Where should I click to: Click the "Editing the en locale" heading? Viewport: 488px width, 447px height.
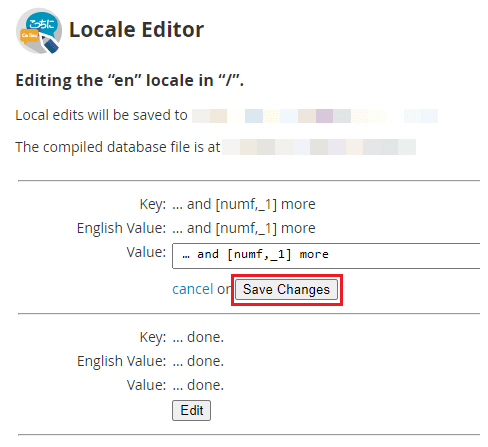[130, 80]
